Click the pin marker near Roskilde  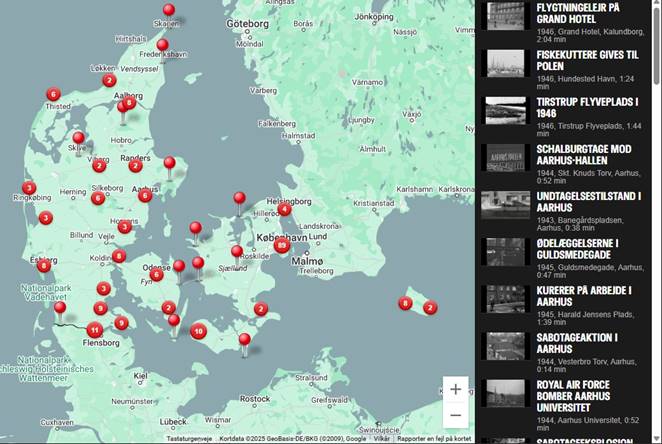237,252
